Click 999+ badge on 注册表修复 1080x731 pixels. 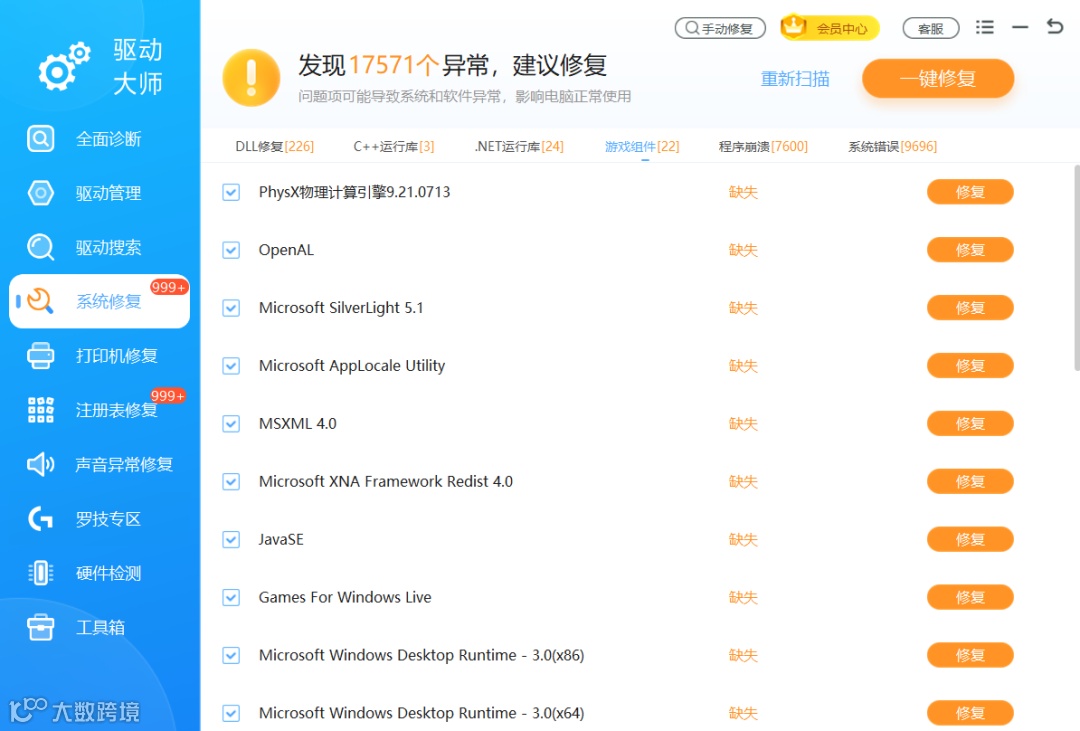tap(168, 396)
